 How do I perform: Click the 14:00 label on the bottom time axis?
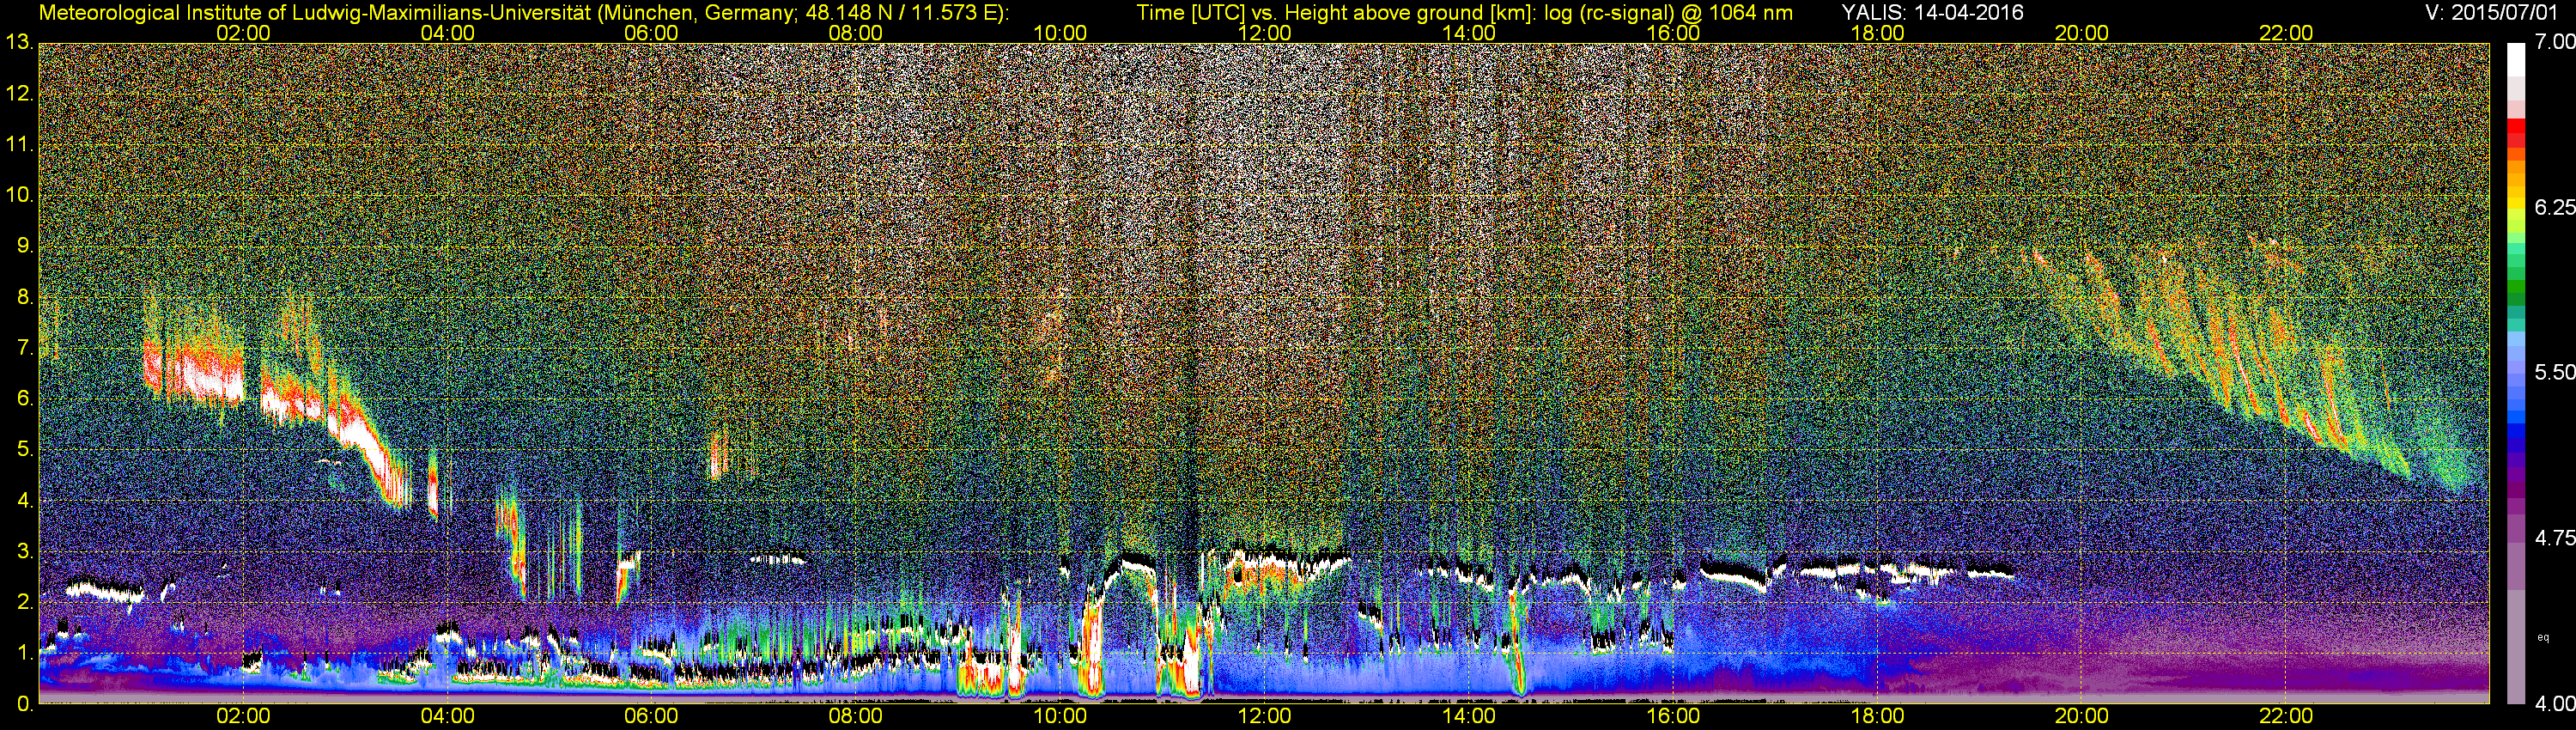(1469, 716)
